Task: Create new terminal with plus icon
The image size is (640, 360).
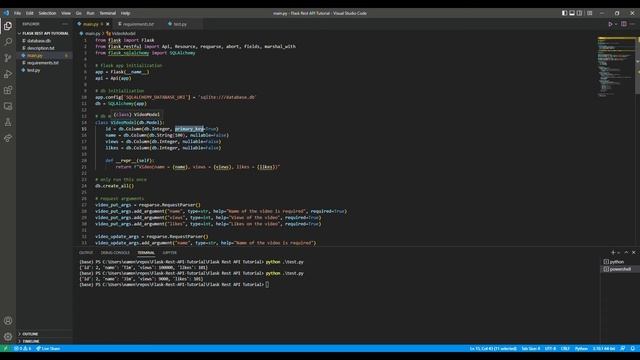Action: [613, 253]
